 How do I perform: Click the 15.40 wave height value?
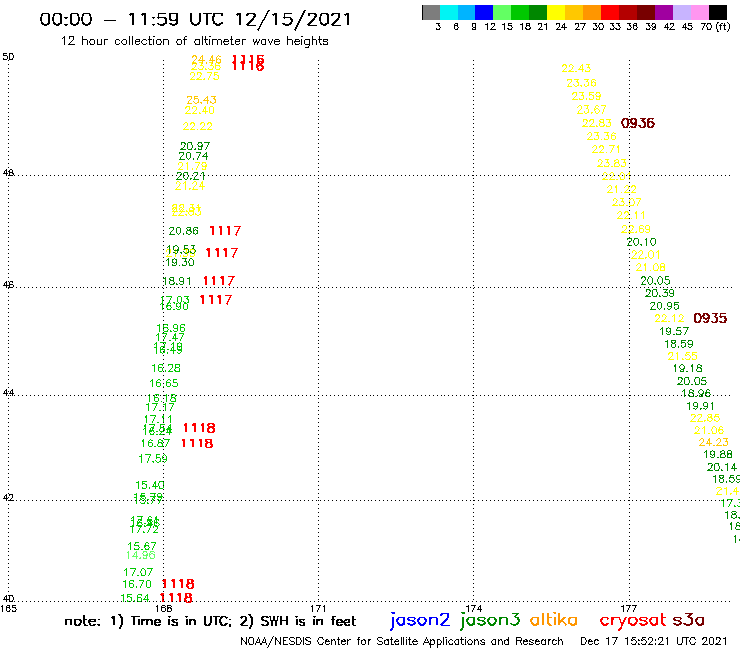(150, 485)
